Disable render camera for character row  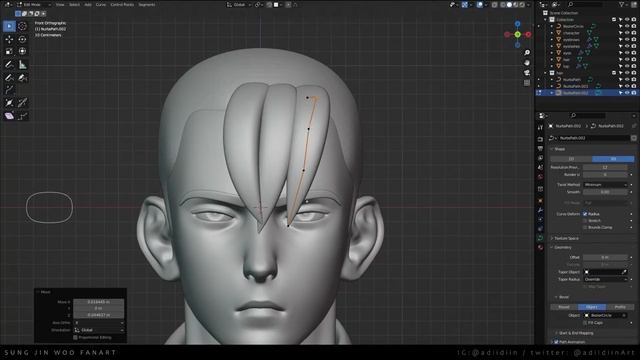[633, 33]
